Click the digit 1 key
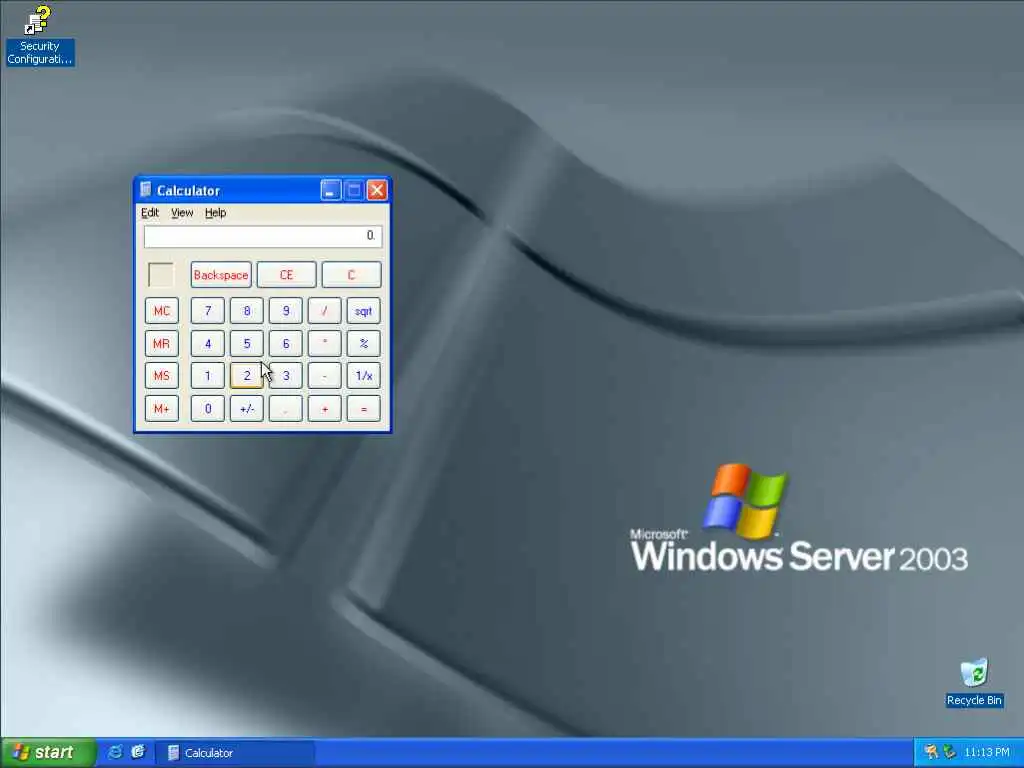Image resolution: width=1024 pixels, height=768 pixels. click(208, 376)
